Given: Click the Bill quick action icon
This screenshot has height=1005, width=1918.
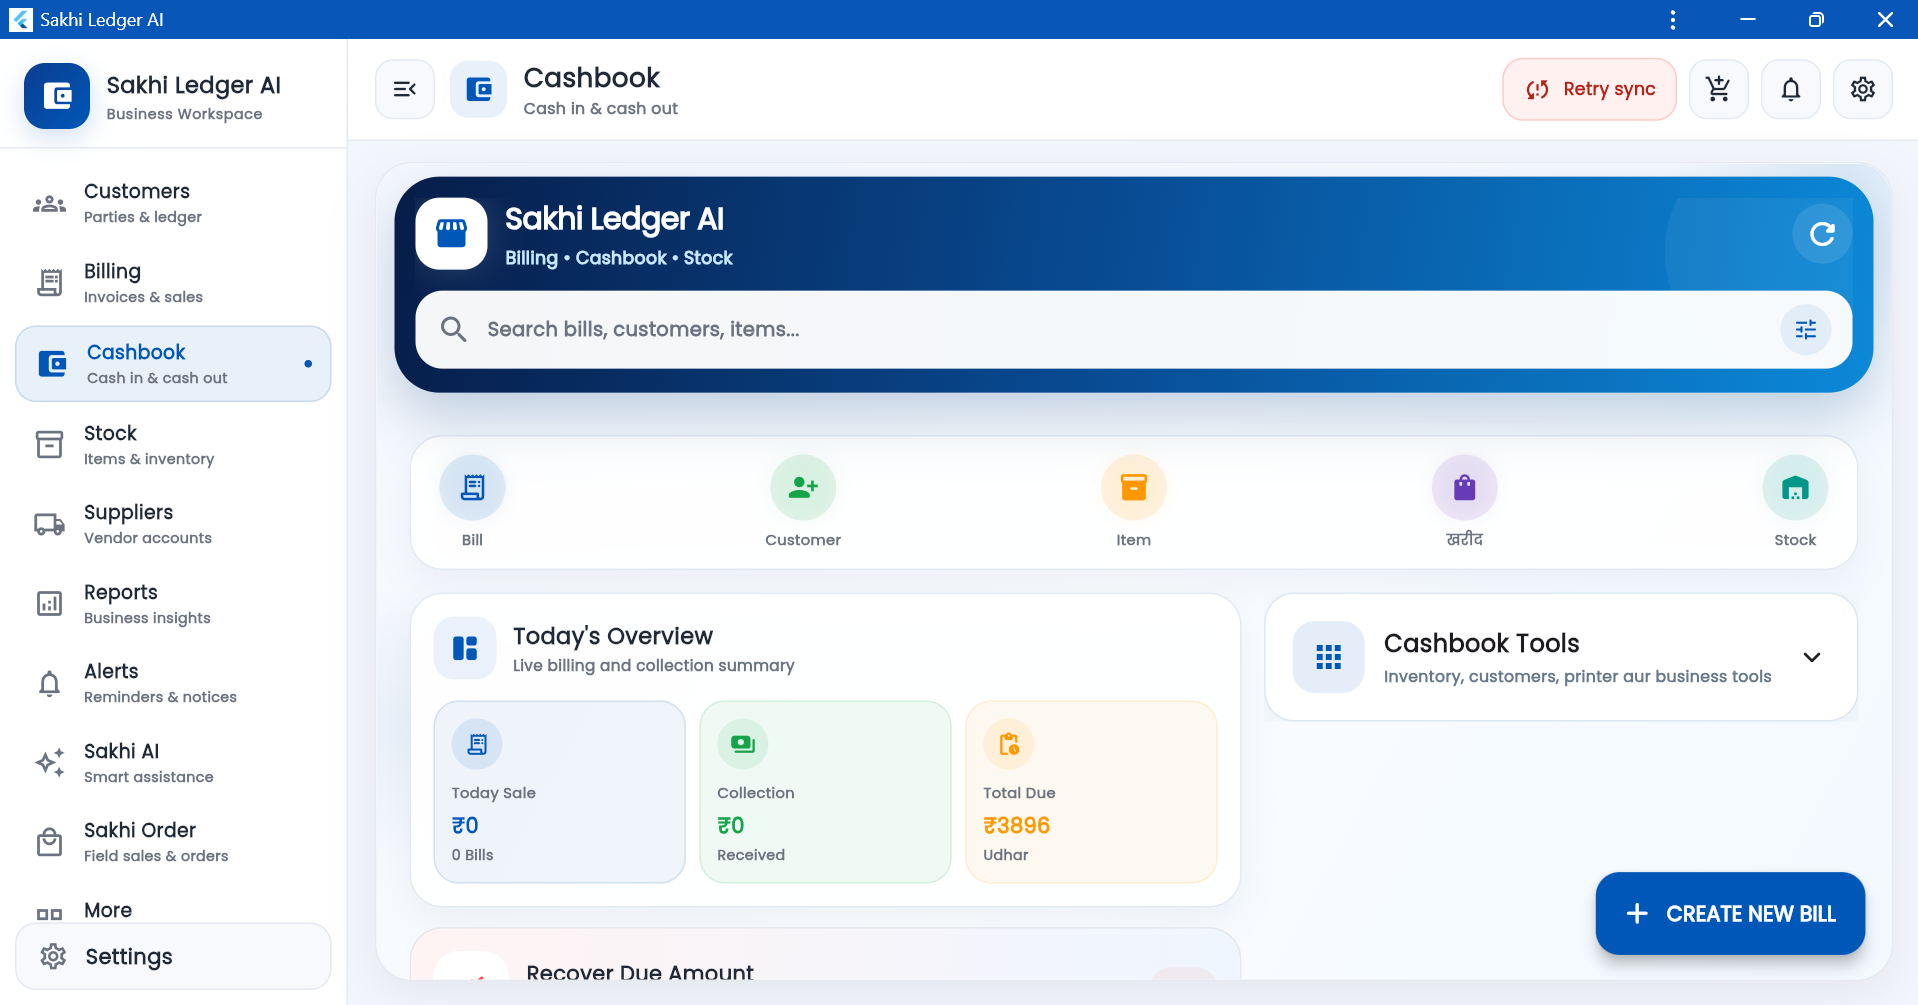Looking at the screenshot, I should tap(472, 488).
